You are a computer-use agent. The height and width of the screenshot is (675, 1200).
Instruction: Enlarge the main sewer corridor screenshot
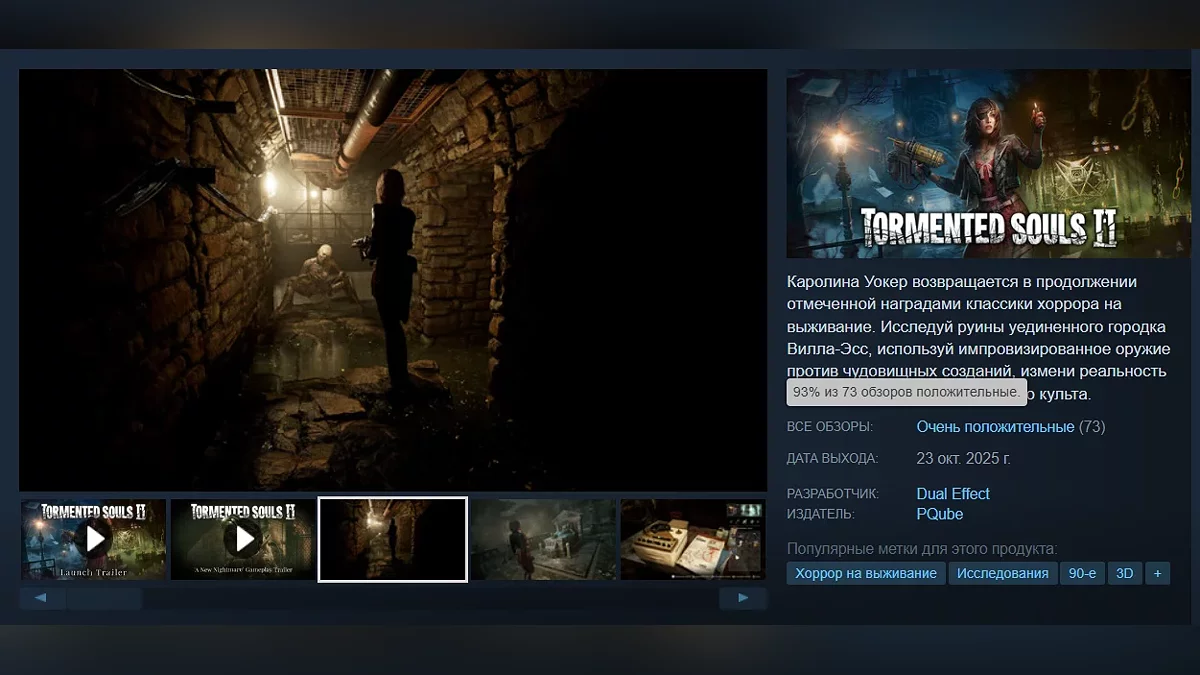pyautogui.click(x=392, y=280)
